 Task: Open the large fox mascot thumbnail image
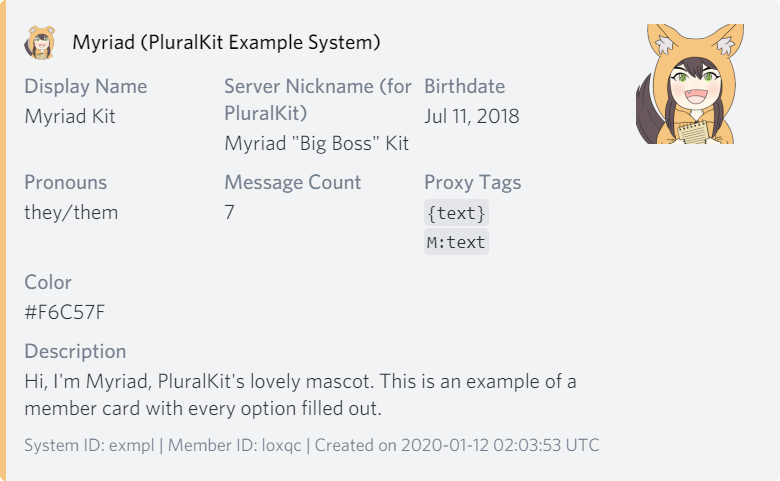[686, 84]
